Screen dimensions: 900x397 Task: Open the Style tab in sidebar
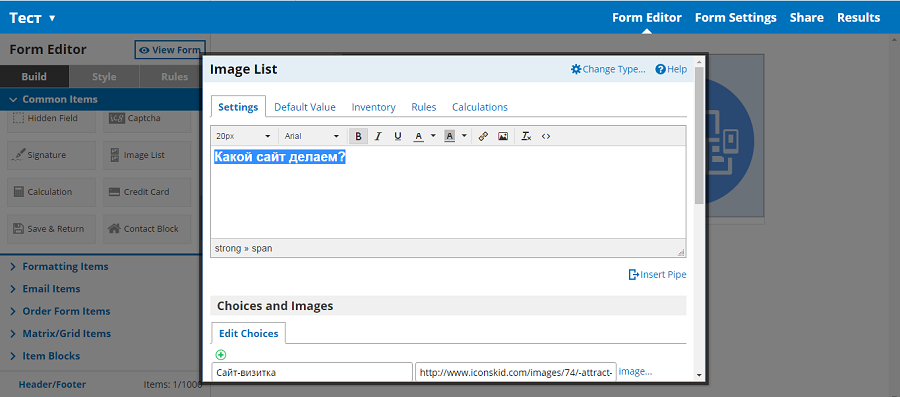[104, 76]
